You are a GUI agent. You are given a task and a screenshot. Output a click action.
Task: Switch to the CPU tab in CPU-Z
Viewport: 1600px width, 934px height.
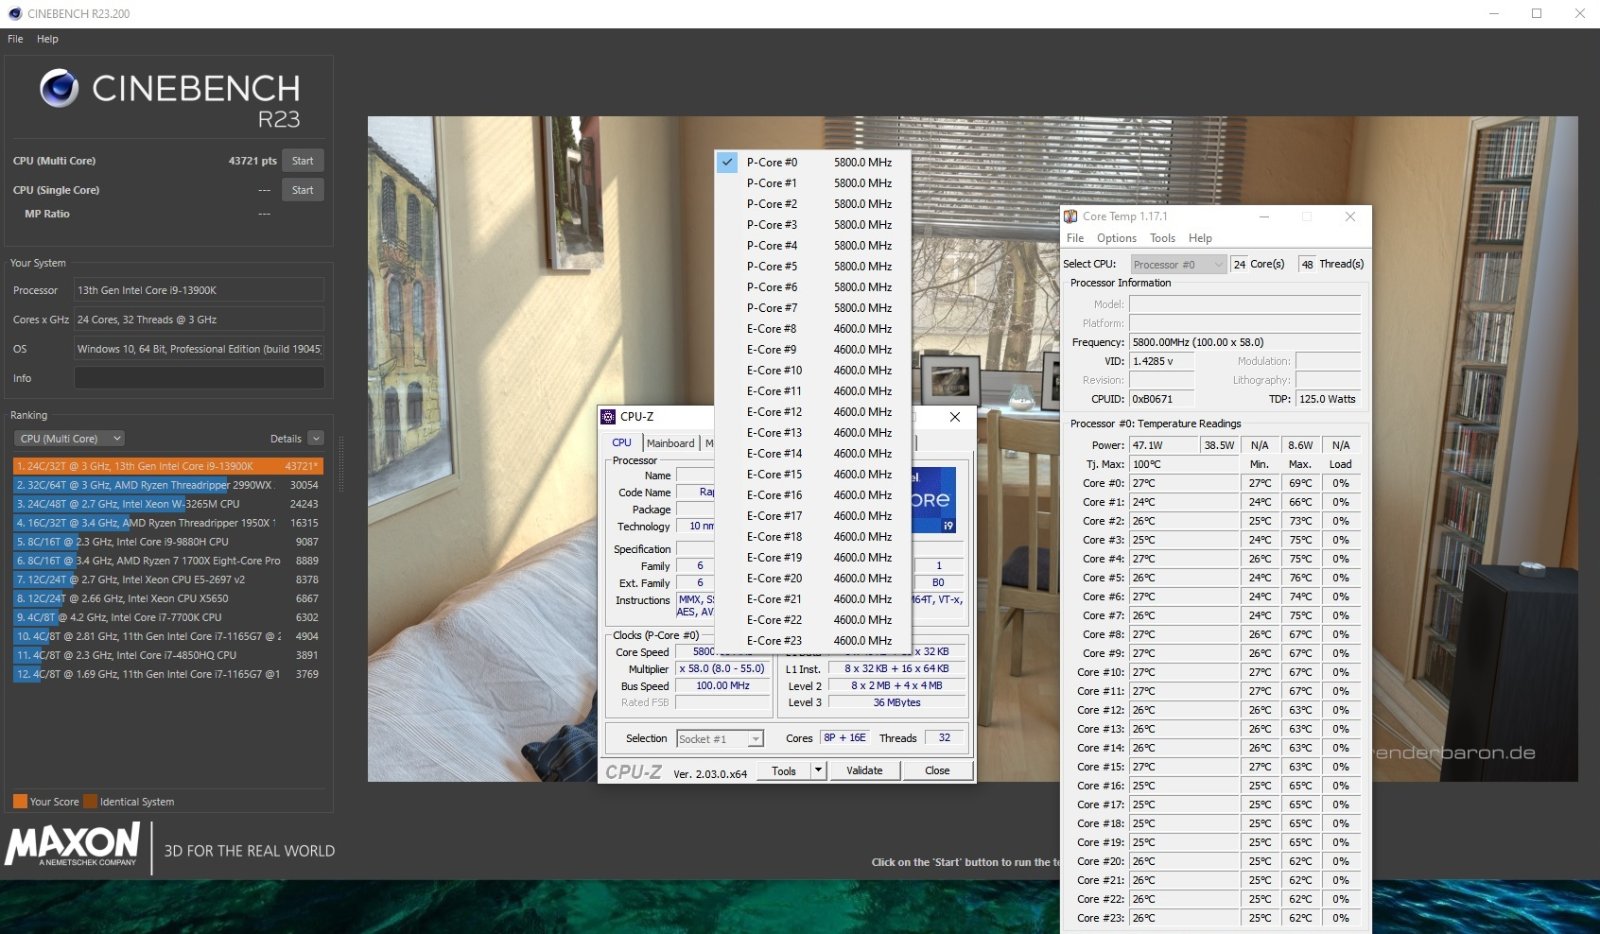tap(622, 443)
